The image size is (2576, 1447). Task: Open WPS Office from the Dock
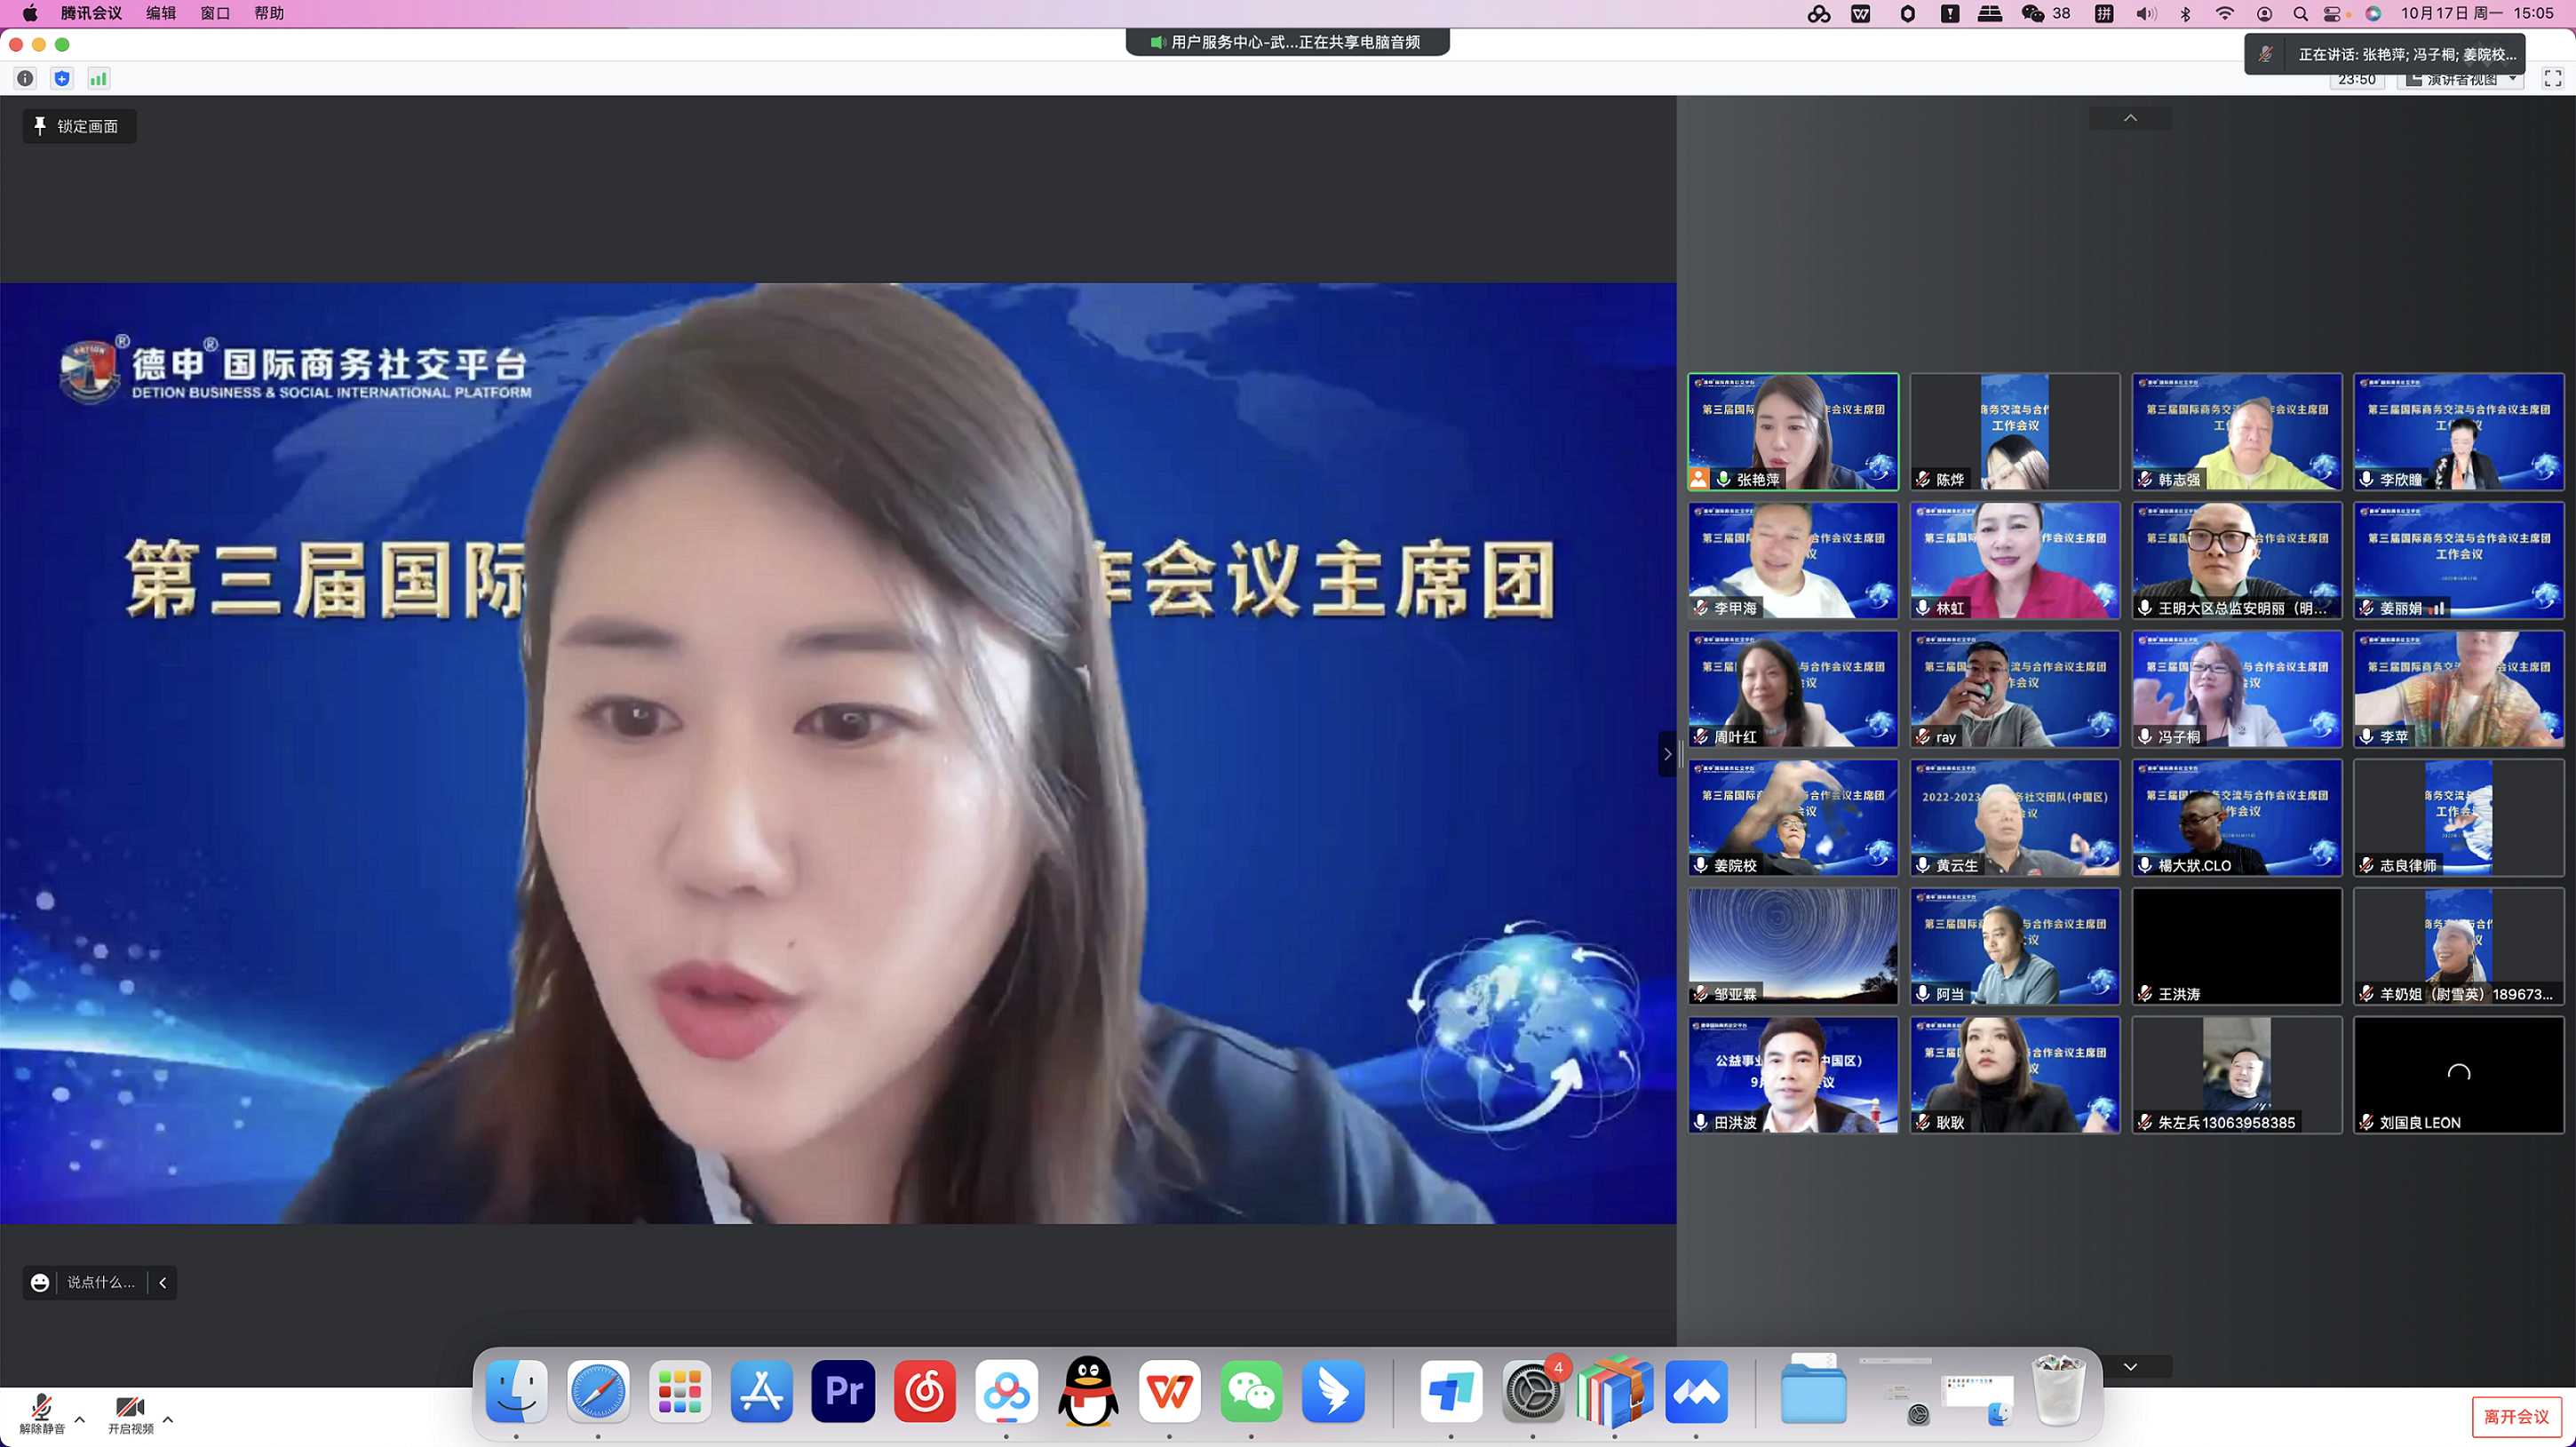1169,1391
